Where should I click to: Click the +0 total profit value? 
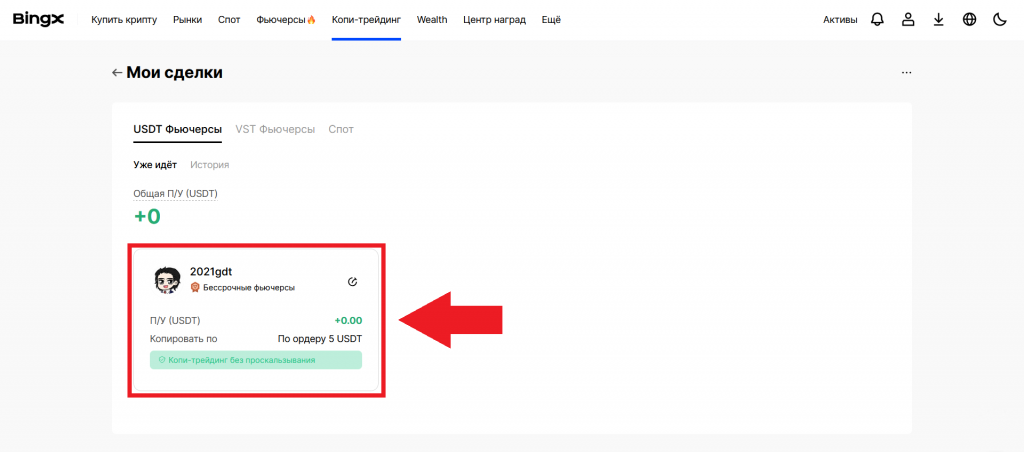click(147, 216)
